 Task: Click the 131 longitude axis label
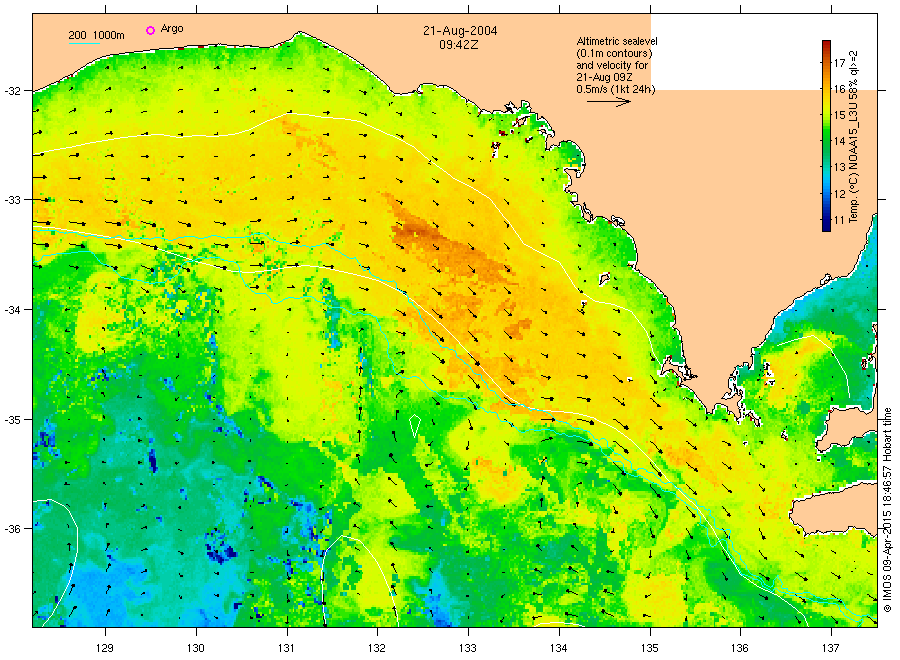286,648
